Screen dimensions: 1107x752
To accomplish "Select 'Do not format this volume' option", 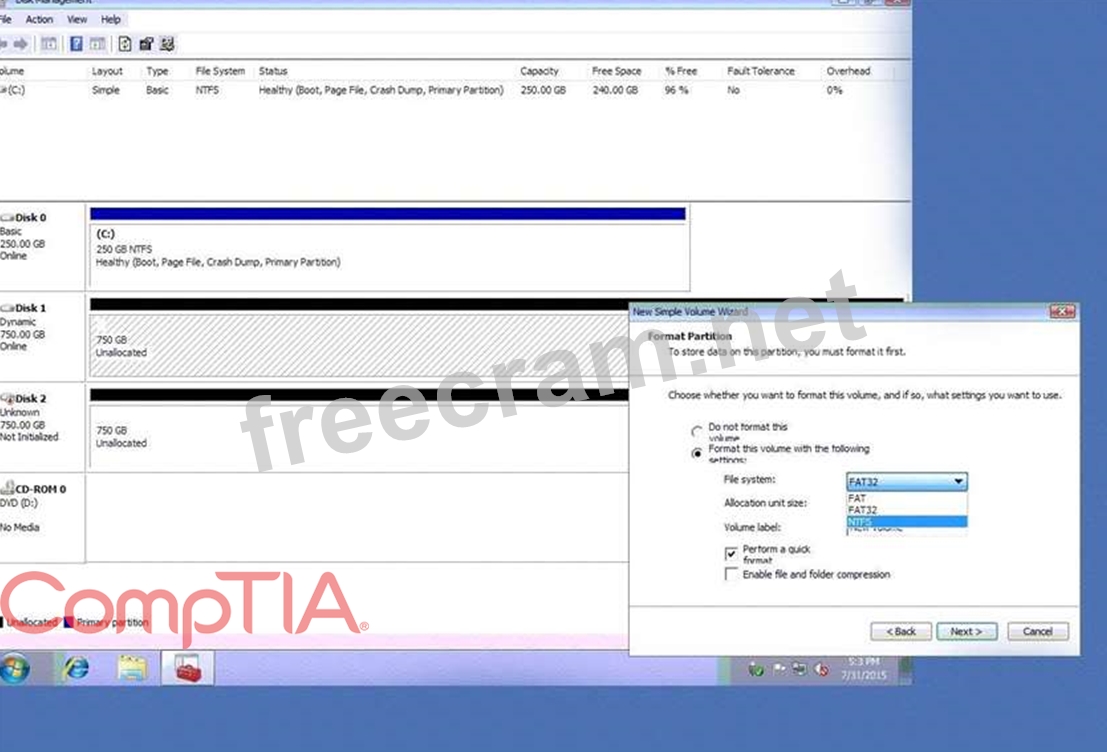I will 697,431.
